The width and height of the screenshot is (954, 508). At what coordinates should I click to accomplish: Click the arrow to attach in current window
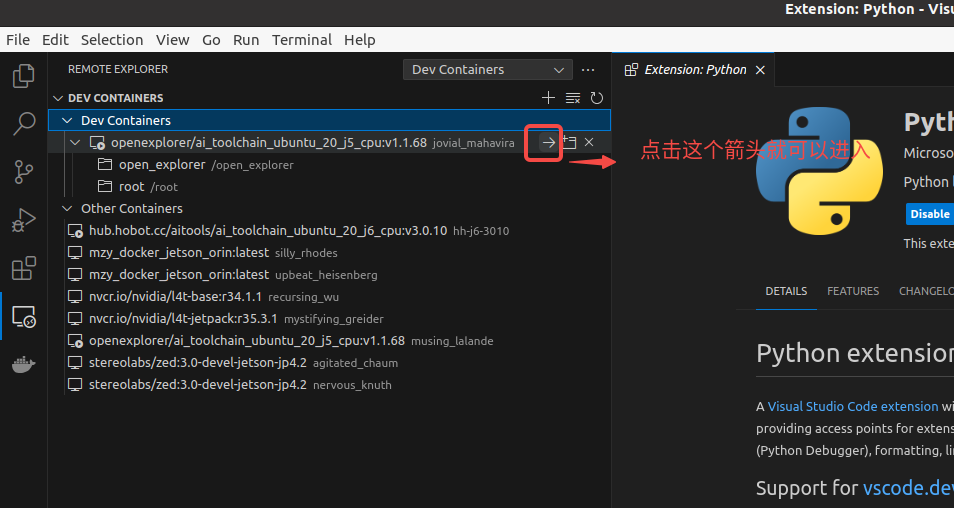(x=548, y=142)
